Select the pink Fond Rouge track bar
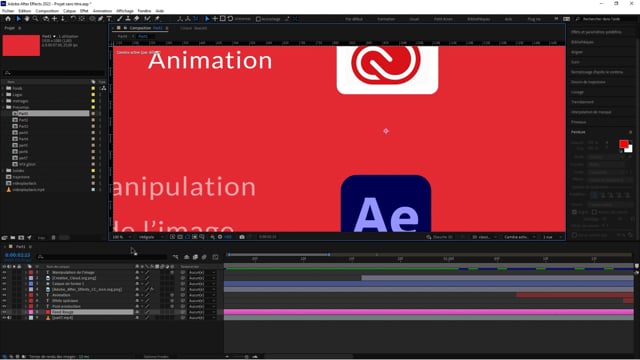This screenshot has height=360, width=640. (x=429, y=312)
